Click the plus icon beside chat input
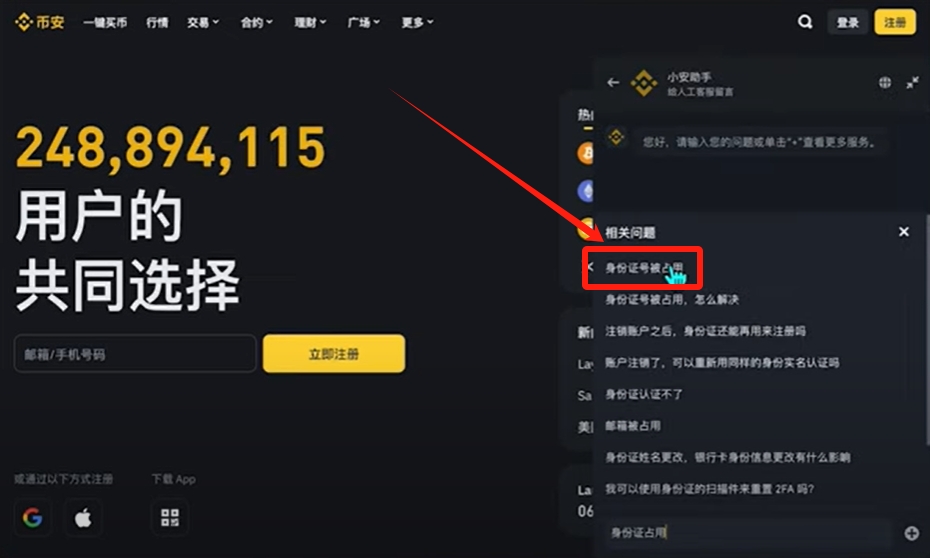This screenshot has width=930, height=558. pyautogui.click(x=912, y=533)
